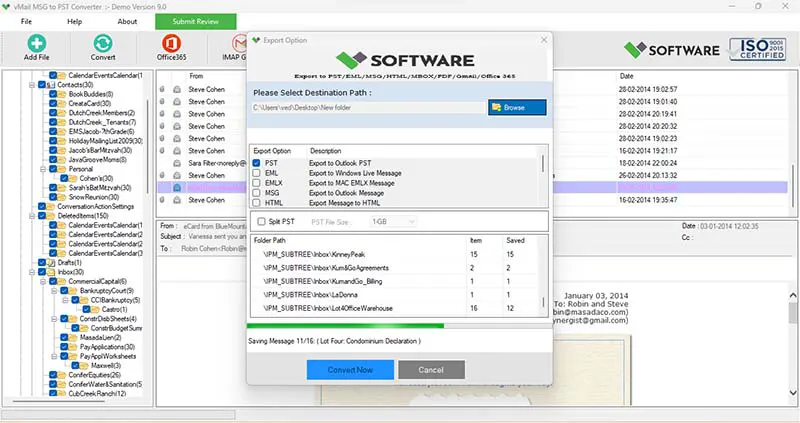The height and width of the screenshot is (423, 800).
Task: Click the green export progress bar
Action: pyautogui.click(x=345, y=326)
